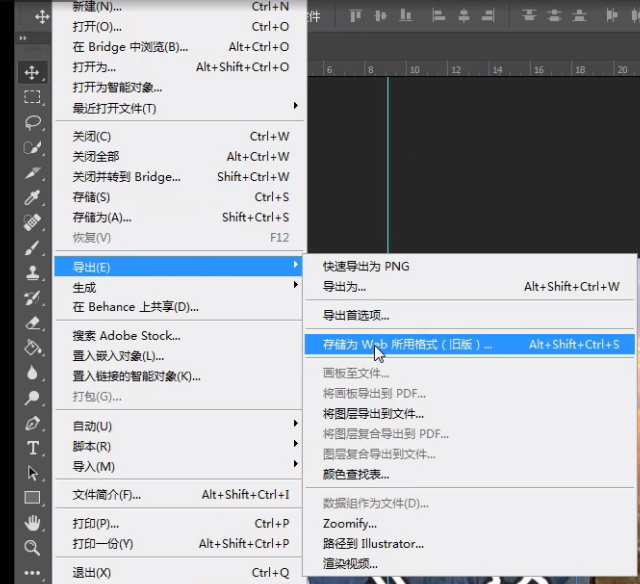Expand the toolbar double-arrow toggle
640x584 pixels.
pos(23,38)
